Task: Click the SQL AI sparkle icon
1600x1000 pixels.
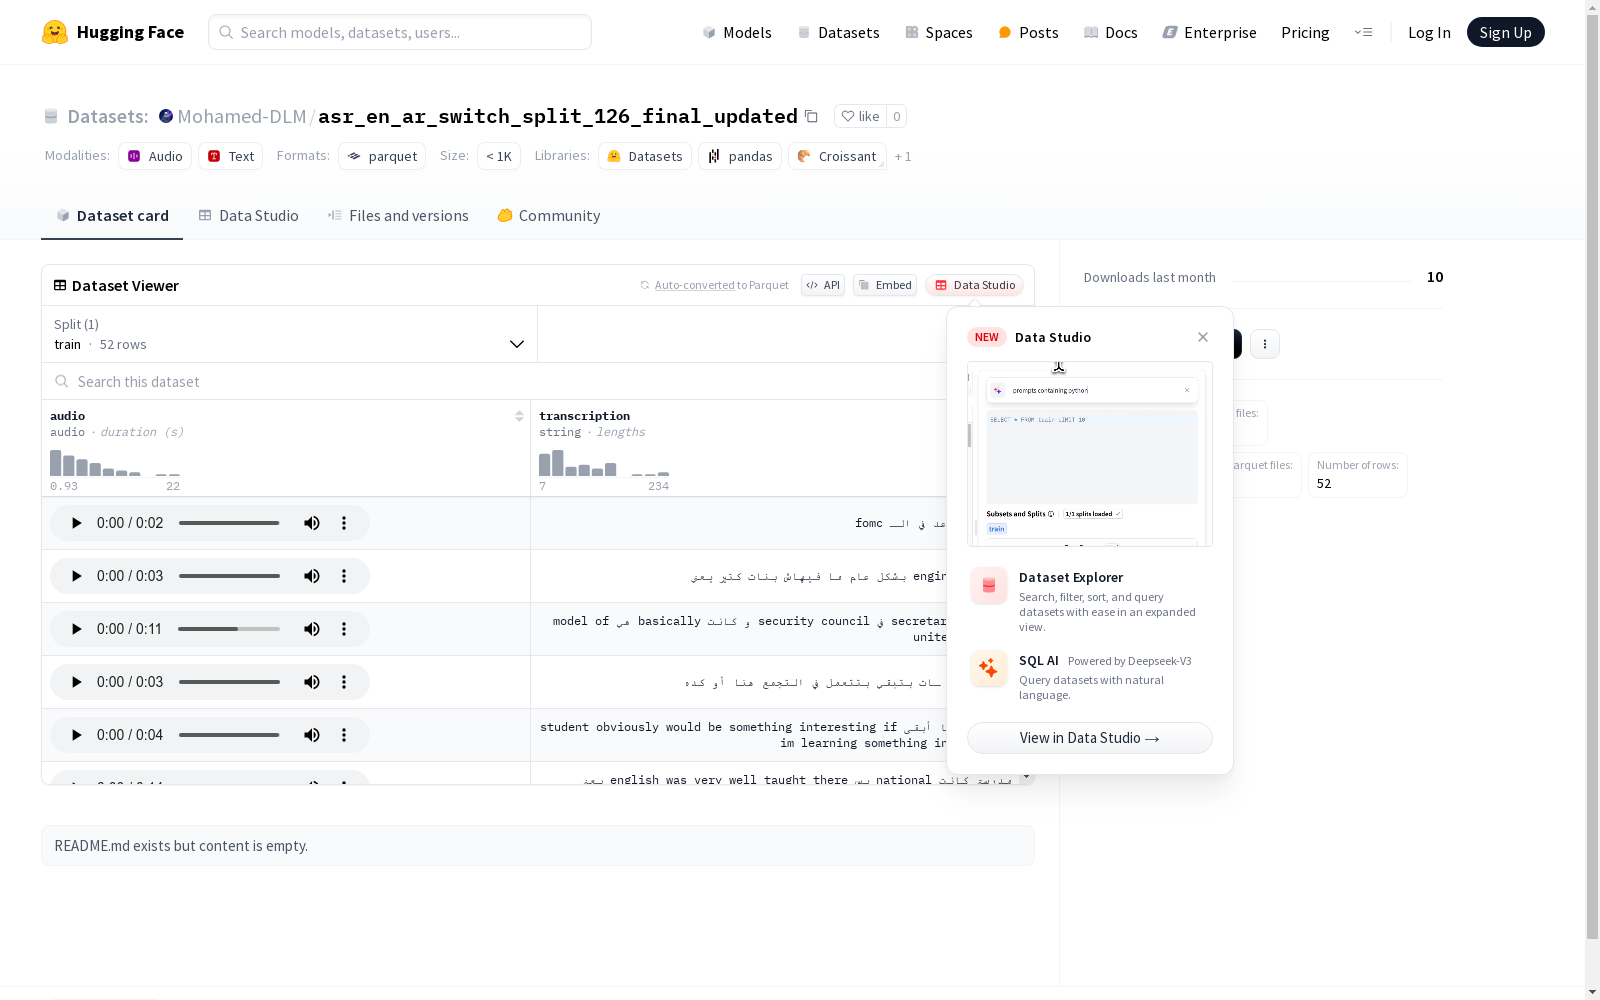Action: click(989, 669)
